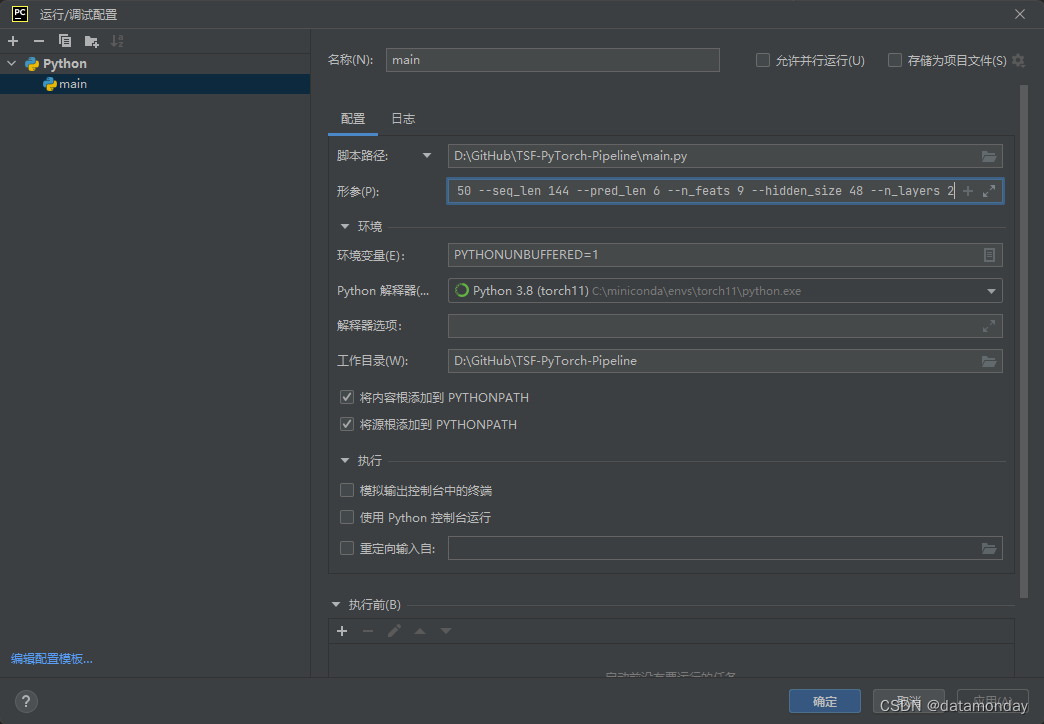Close the run/debug configuration dialog
The image size is (1044, 724).
(1020, 14)
